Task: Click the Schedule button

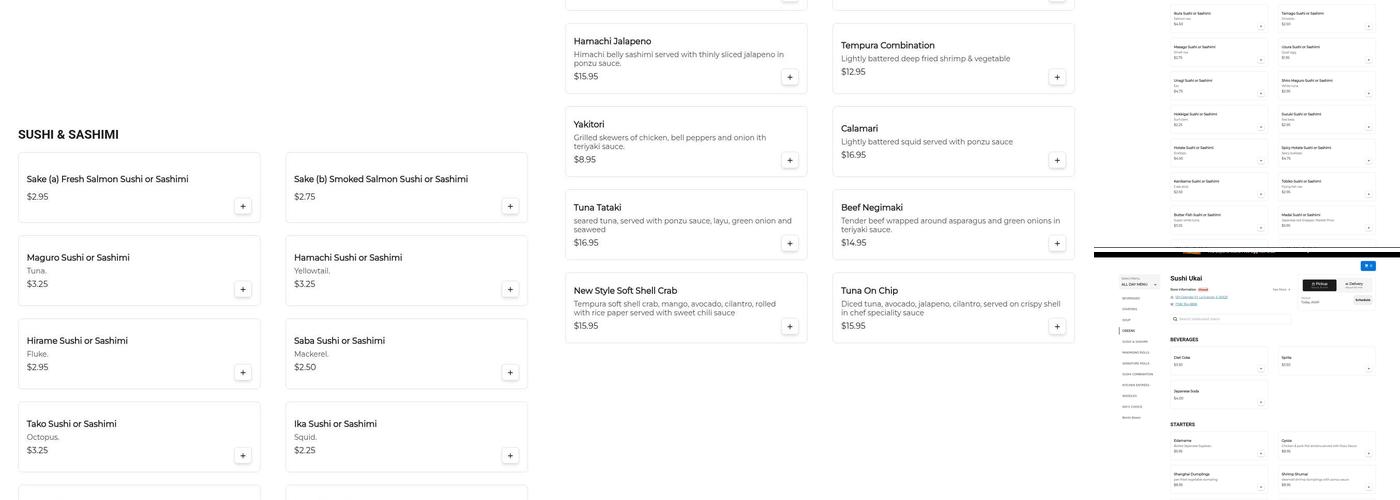Action: 1362,300
